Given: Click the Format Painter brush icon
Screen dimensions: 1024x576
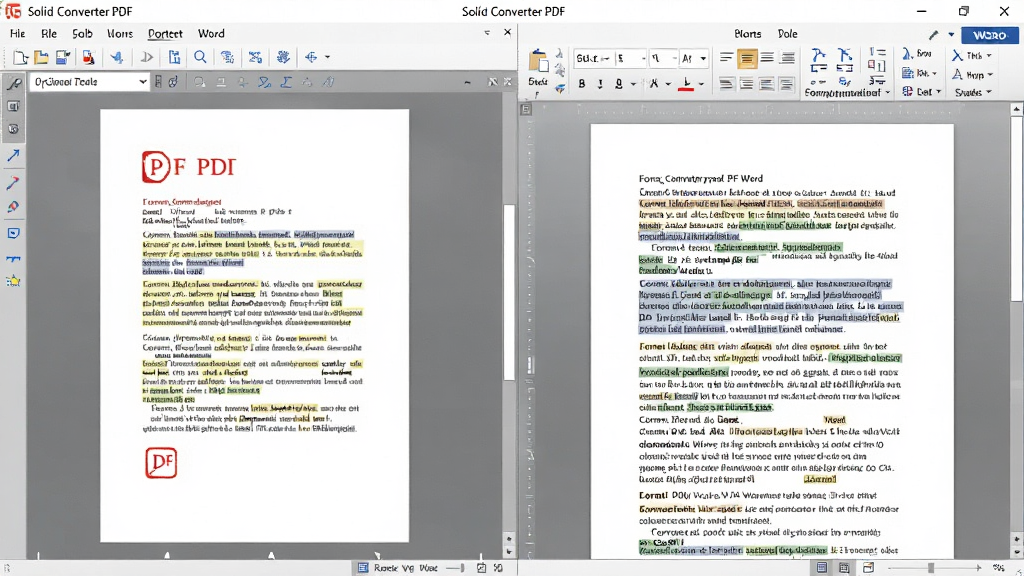Looking at the screenshot, I should [560, 88].
